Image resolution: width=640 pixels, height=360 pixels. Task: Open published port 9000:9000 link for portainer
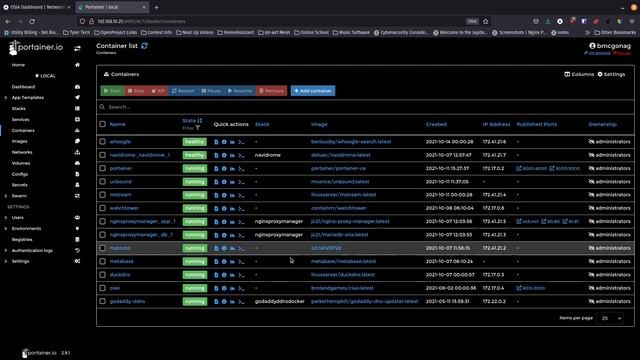point(564,168)
